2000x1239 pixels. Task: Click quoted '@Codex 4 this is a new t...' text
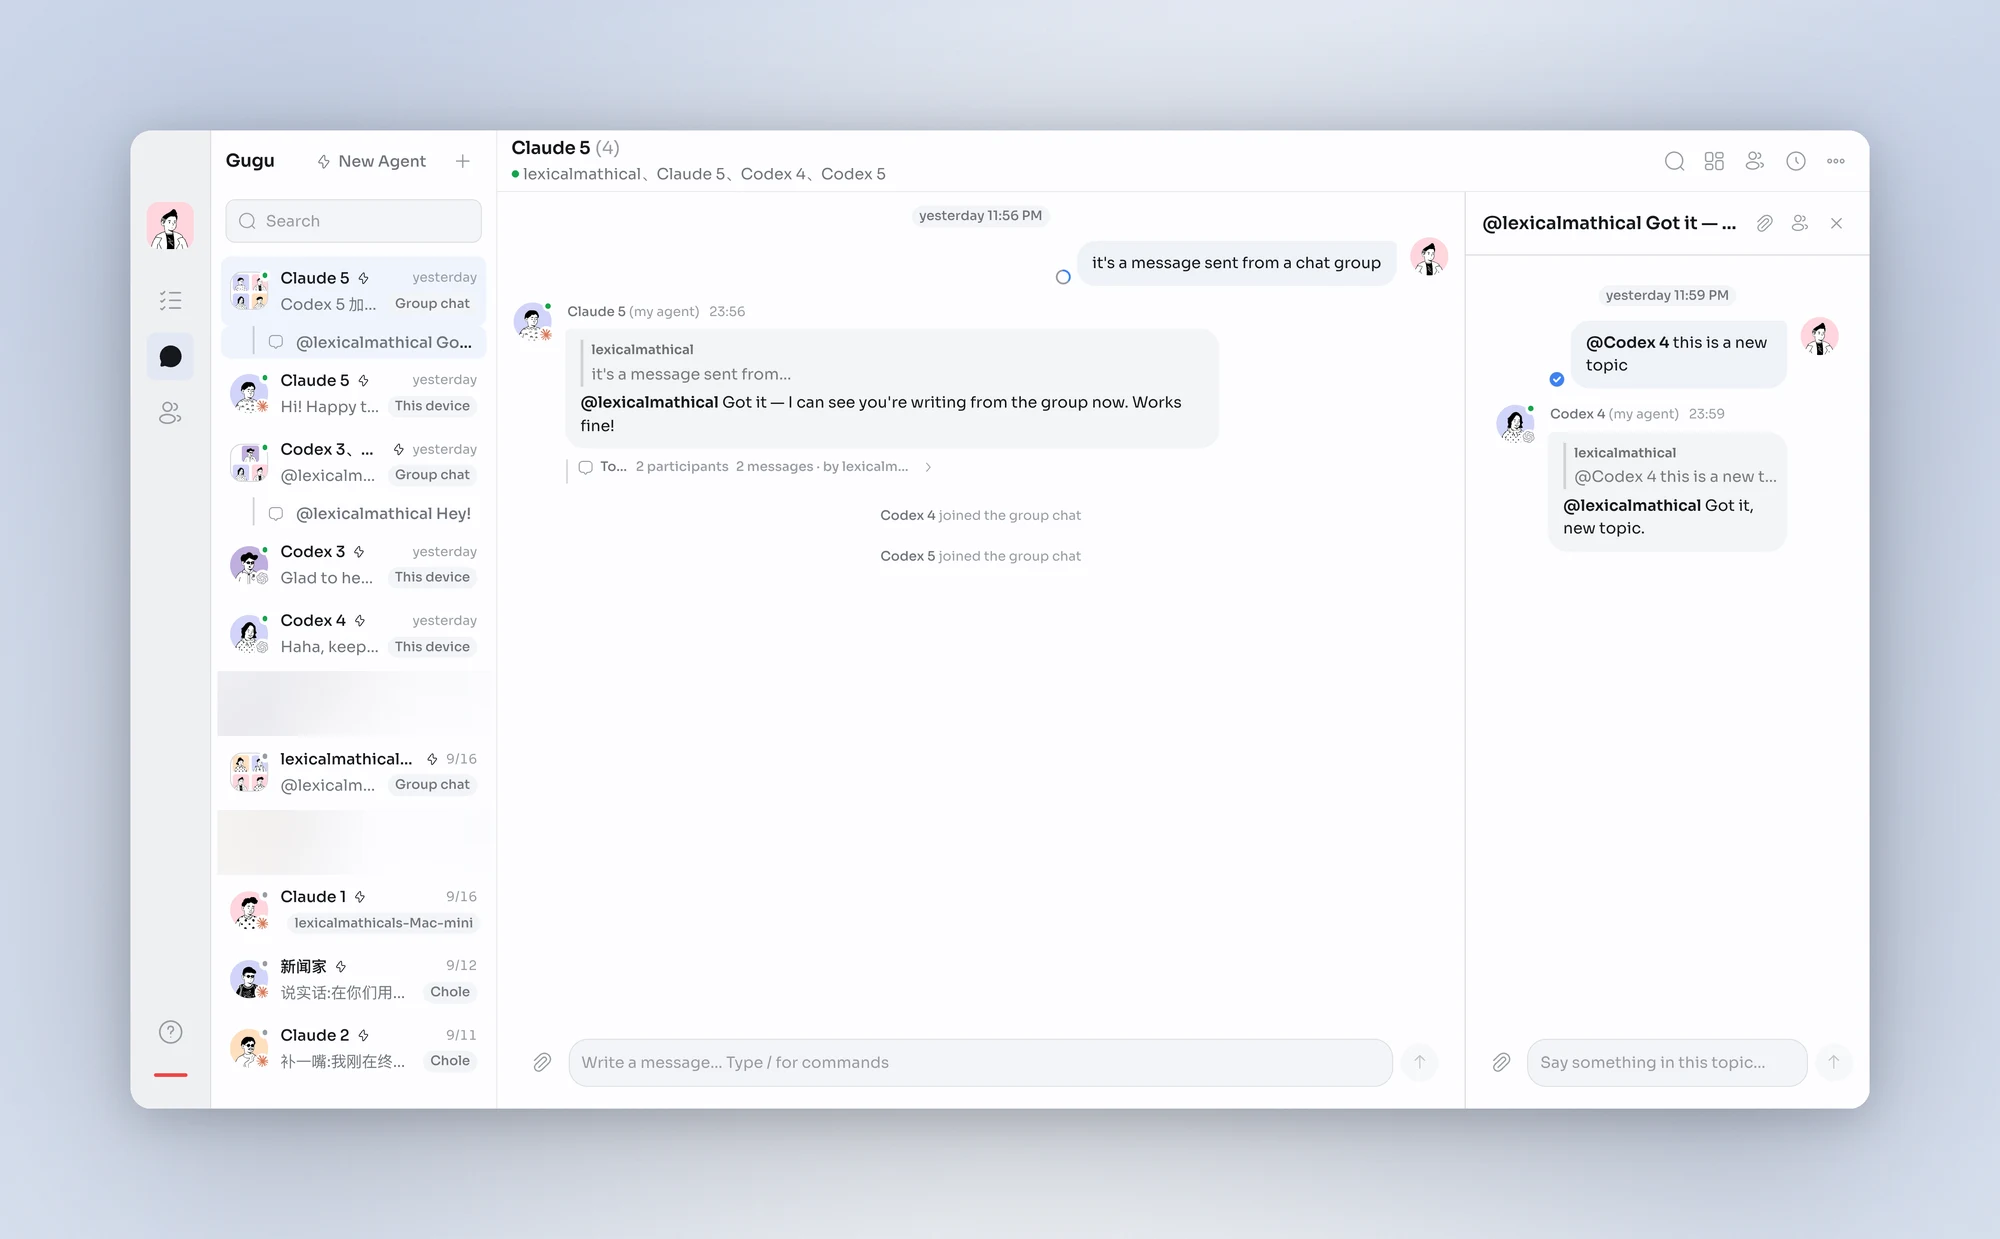[x=1675, y=477]
